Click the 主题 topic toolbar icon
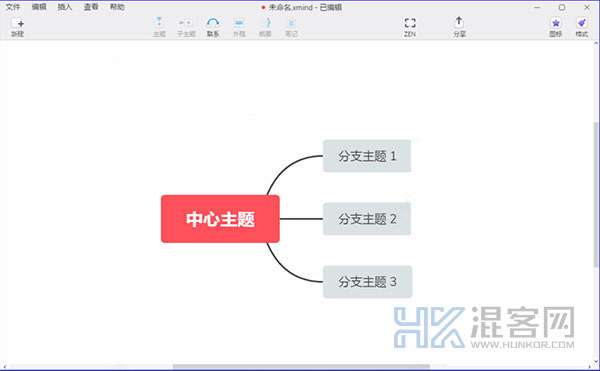The image size is (600, 371). pyautogui.click(x=159, y=27)
